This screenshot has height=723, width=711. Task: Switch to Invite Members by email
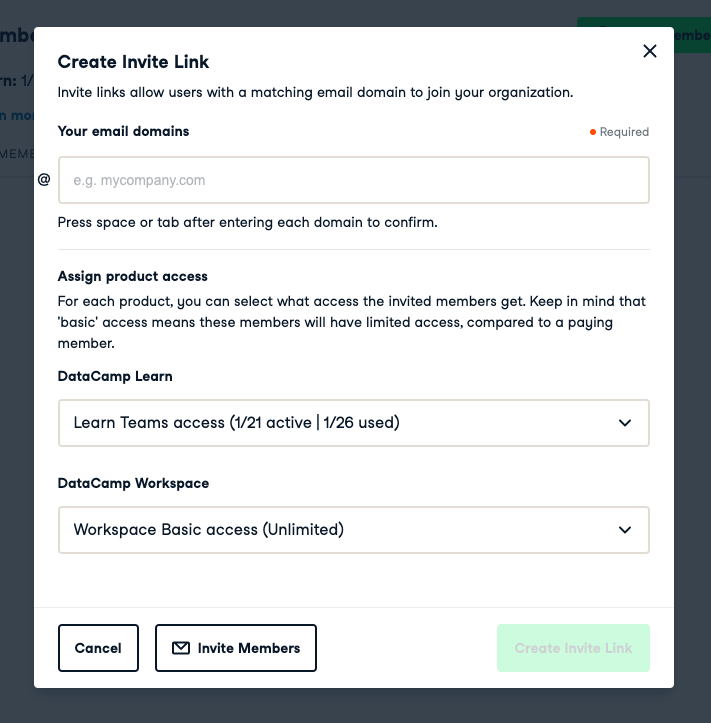[x=236, y=648]
